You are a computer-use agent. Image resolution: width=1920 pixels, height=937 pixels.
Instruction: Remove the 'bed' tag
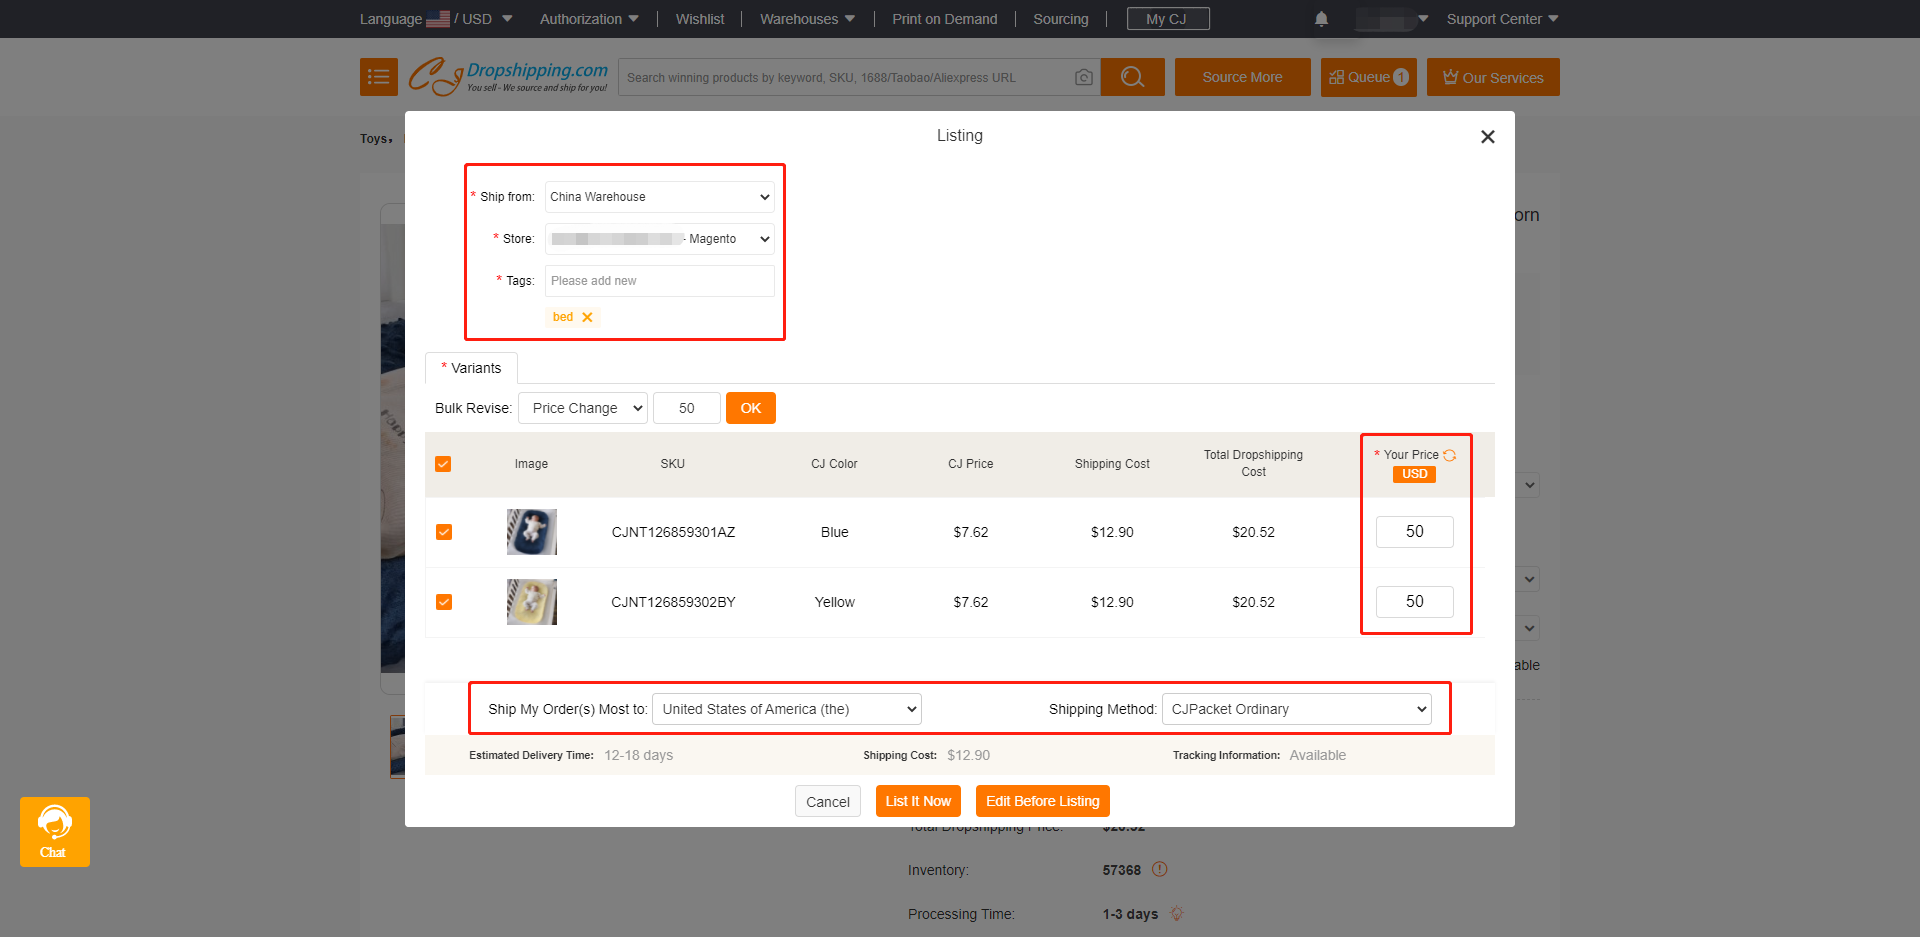click(x=587, y=317)
